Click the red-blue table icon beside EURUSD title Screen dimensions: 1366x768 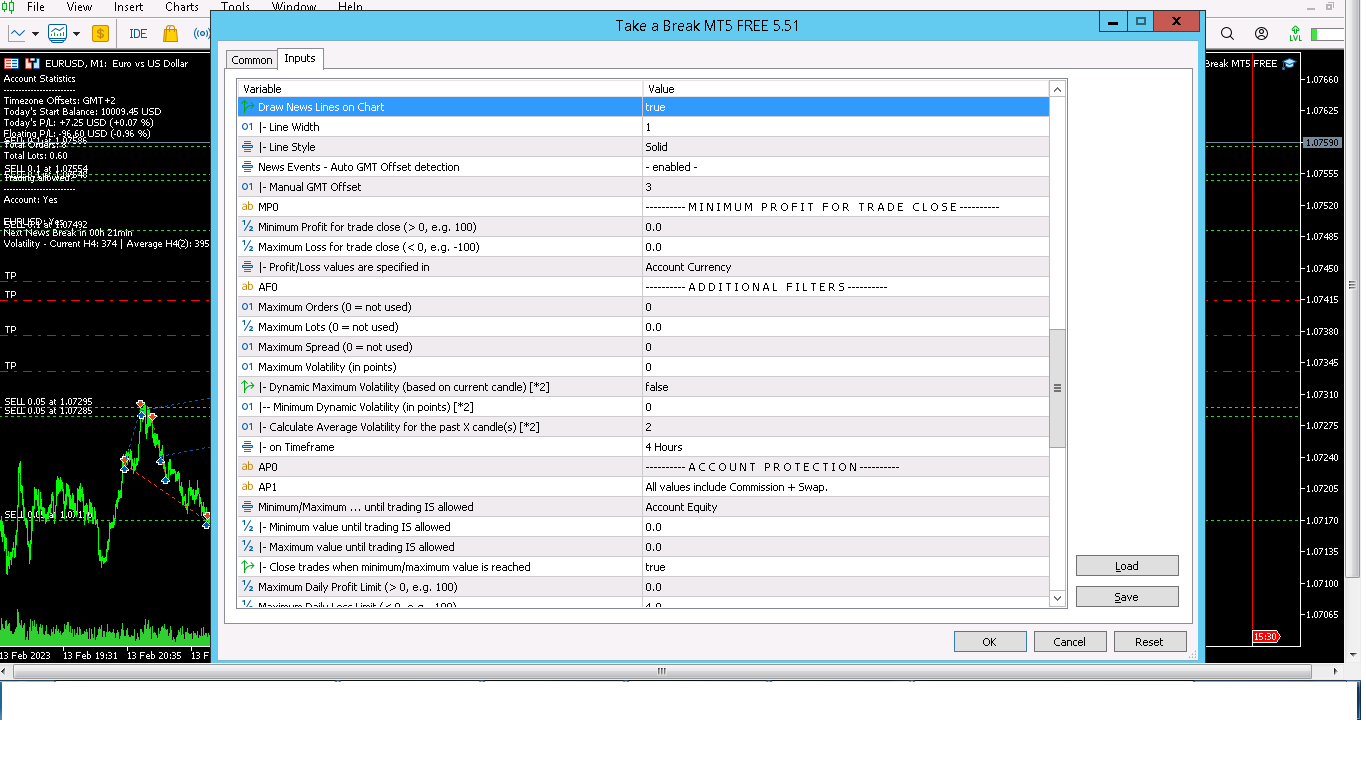point(11,63)
